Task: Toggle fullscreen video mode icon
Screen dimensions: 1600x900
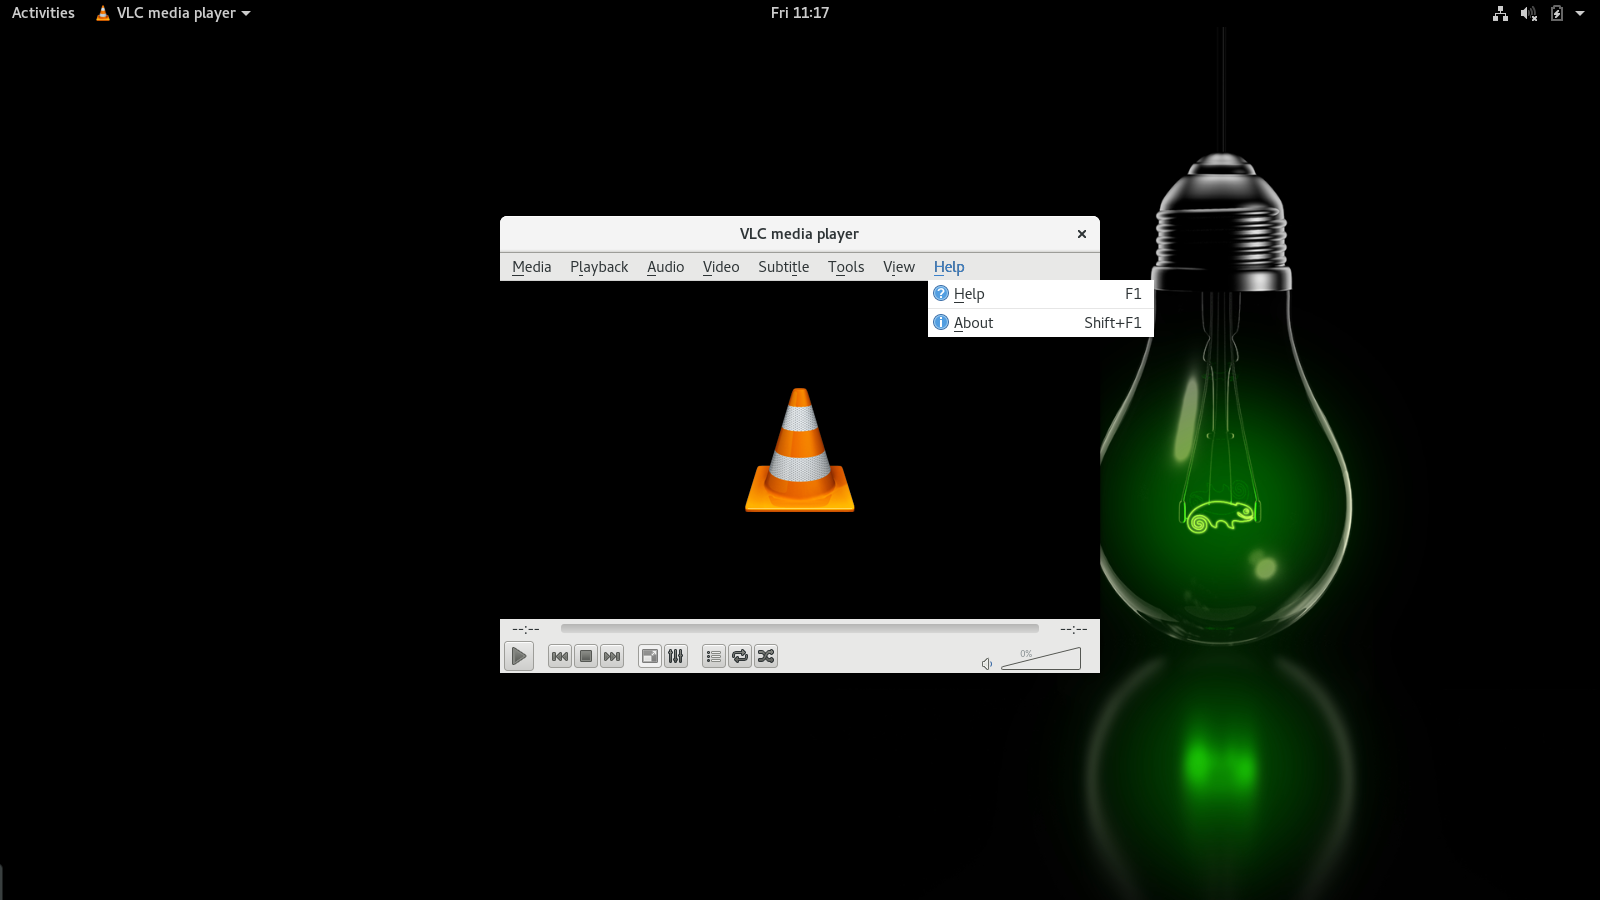Action: pyautogui.click(x=650, y=657)
